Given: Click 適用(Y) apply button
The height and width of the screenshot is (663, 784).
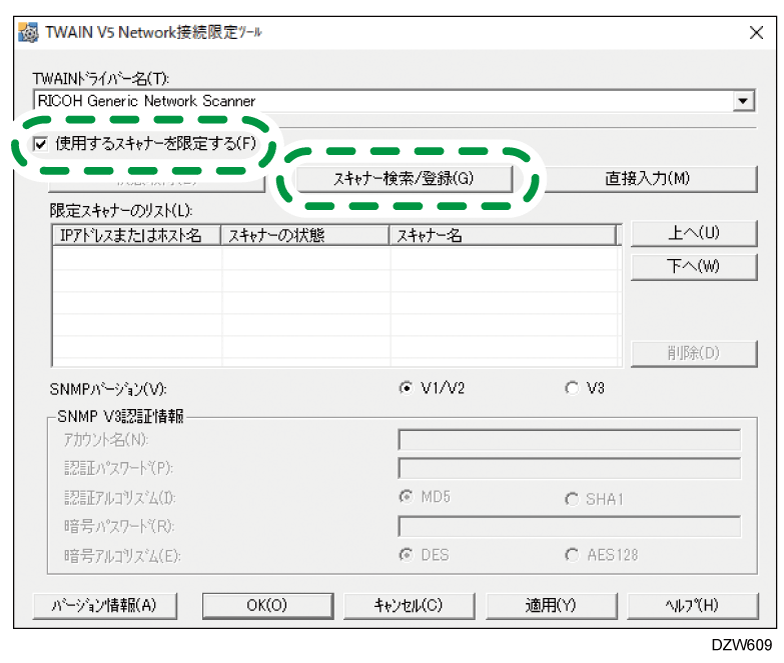Looking at the screenshot, I should [x=550, y=605].
